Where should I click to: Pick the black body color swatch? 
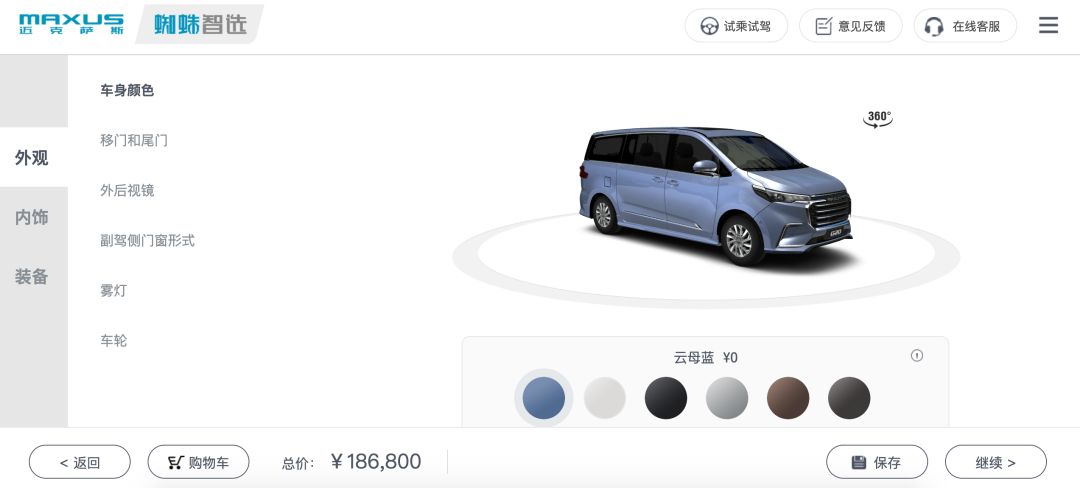click(x=666, y=398)
